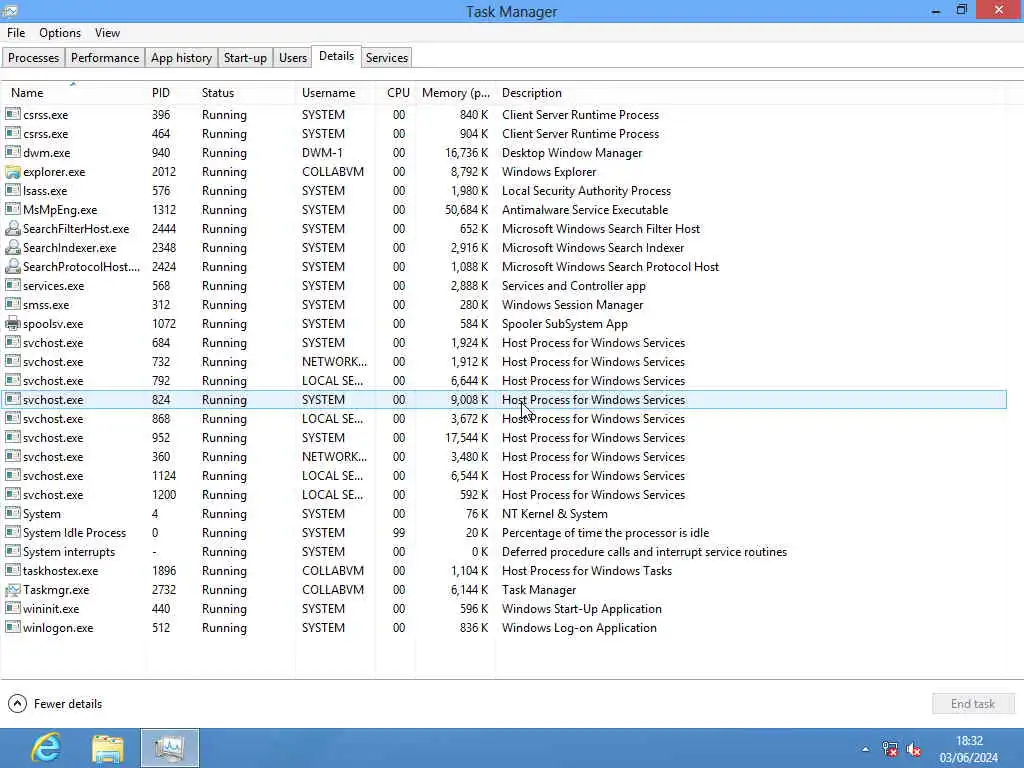Open the Options menu
The height and width of the screenshot is (768, 1024).
tap(60, 33)
